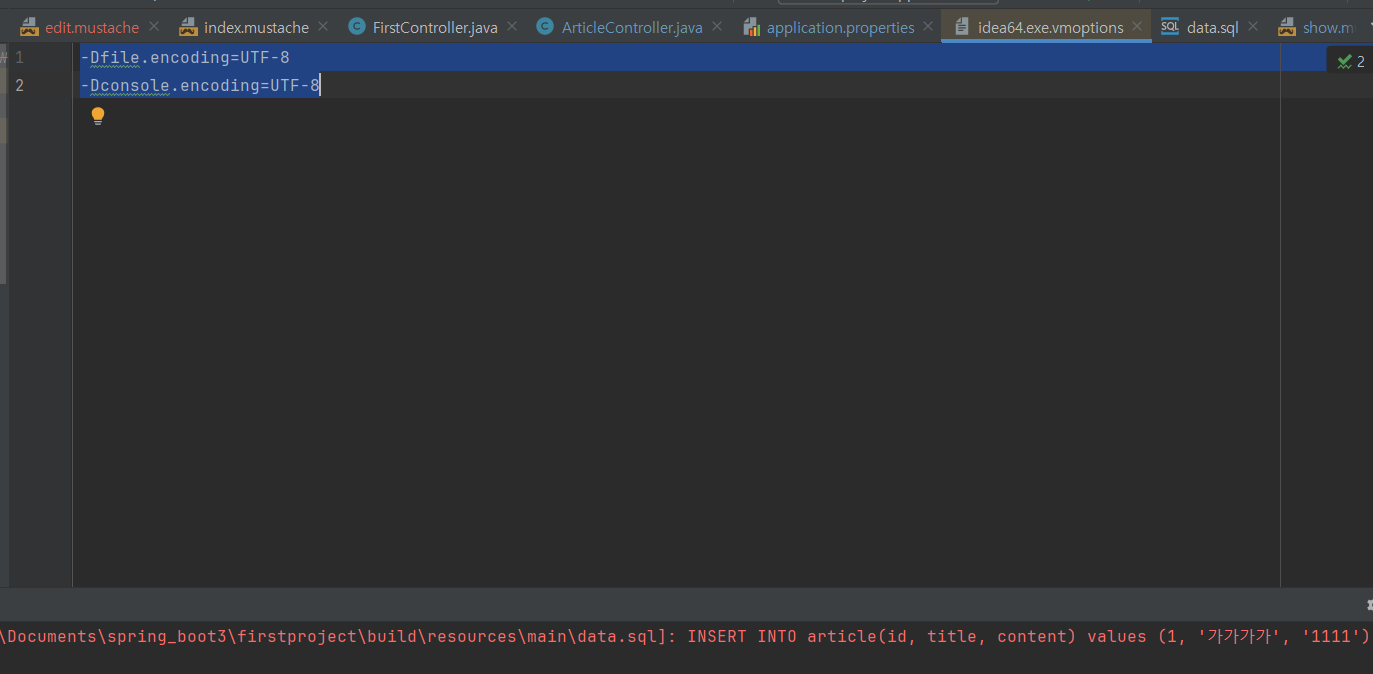The height and width of the screenshot is (674, 1373).
Task: Open the index.mustache tab
Action: (256, 27)
